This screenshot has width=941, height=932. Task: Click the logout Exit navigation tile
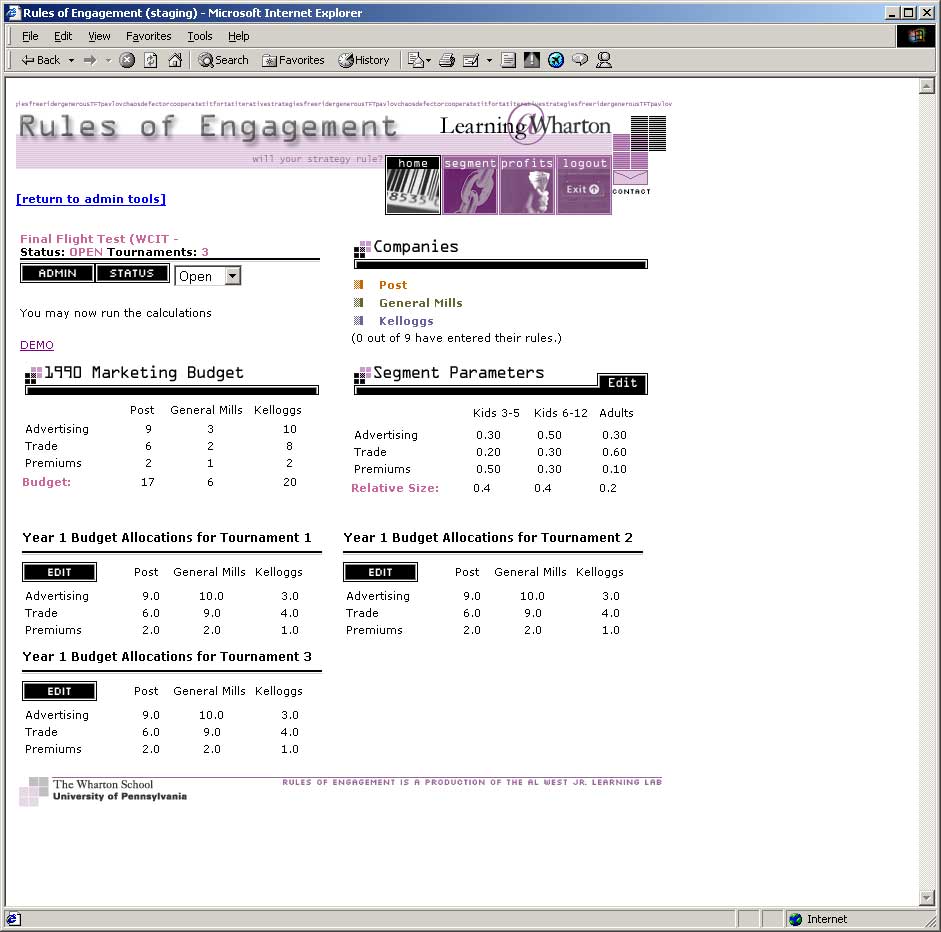pos(584,185)
